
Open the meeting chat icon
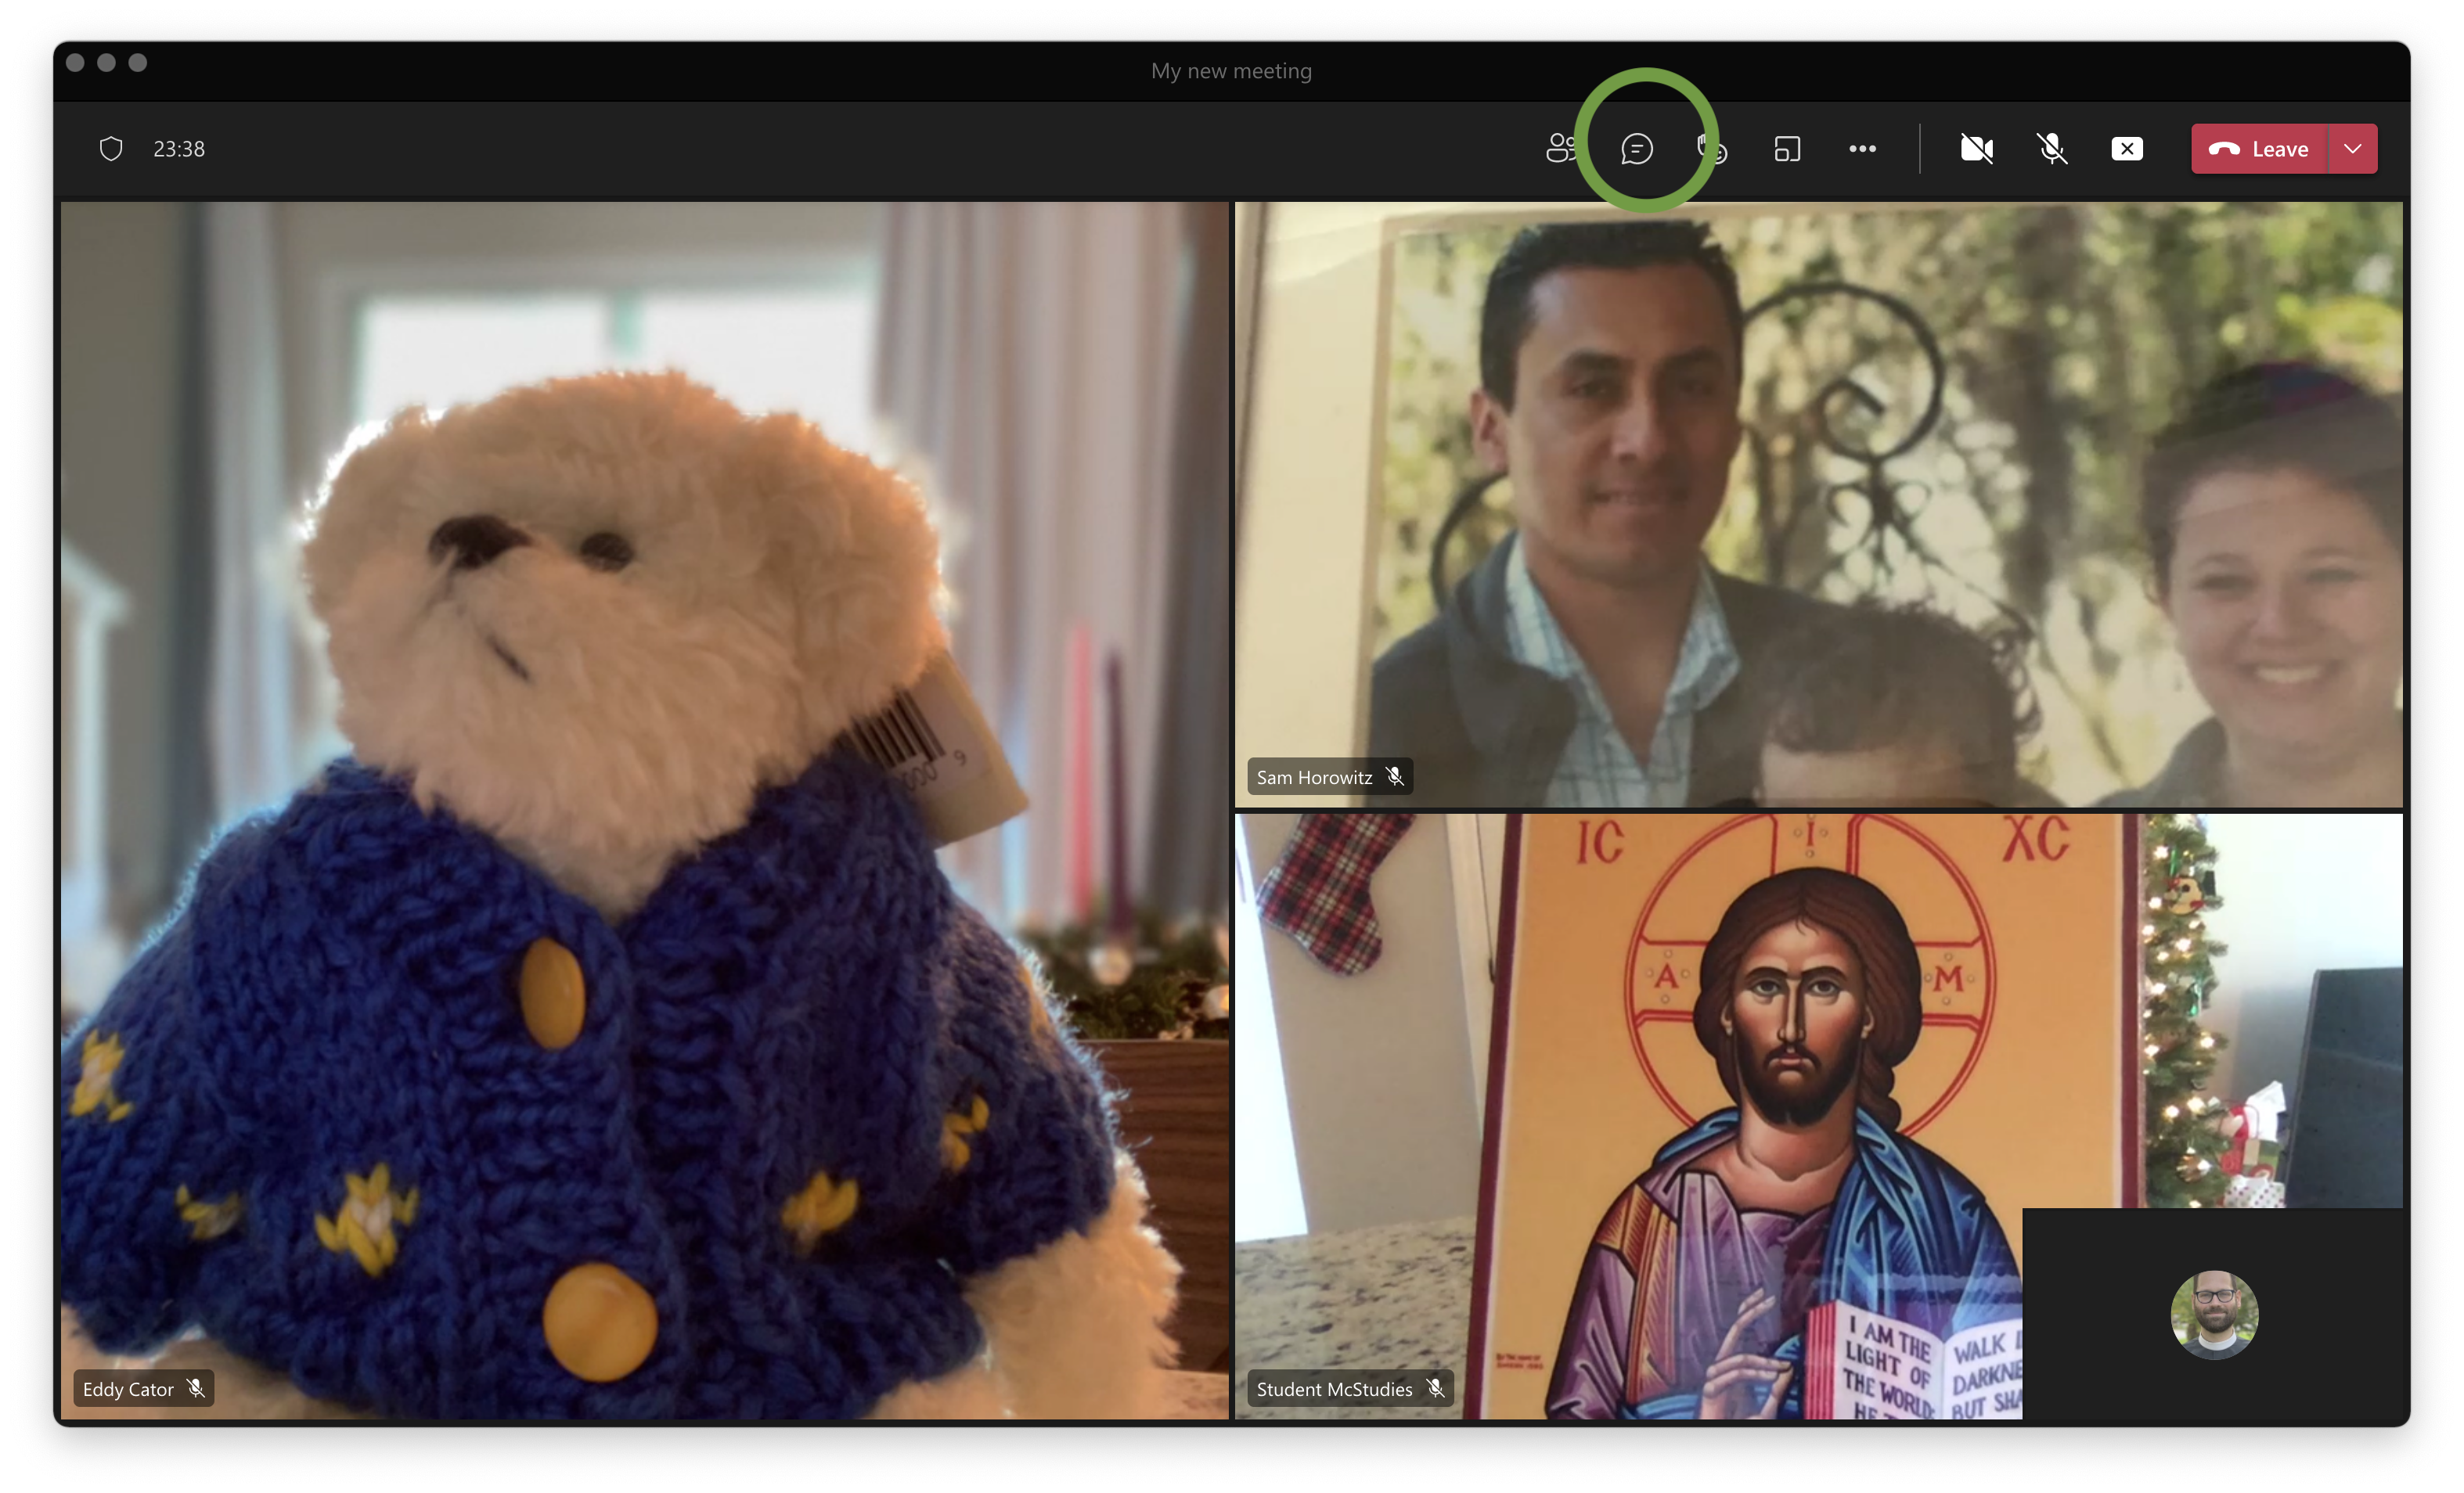pyautogui.click(x=1636, y=149)
